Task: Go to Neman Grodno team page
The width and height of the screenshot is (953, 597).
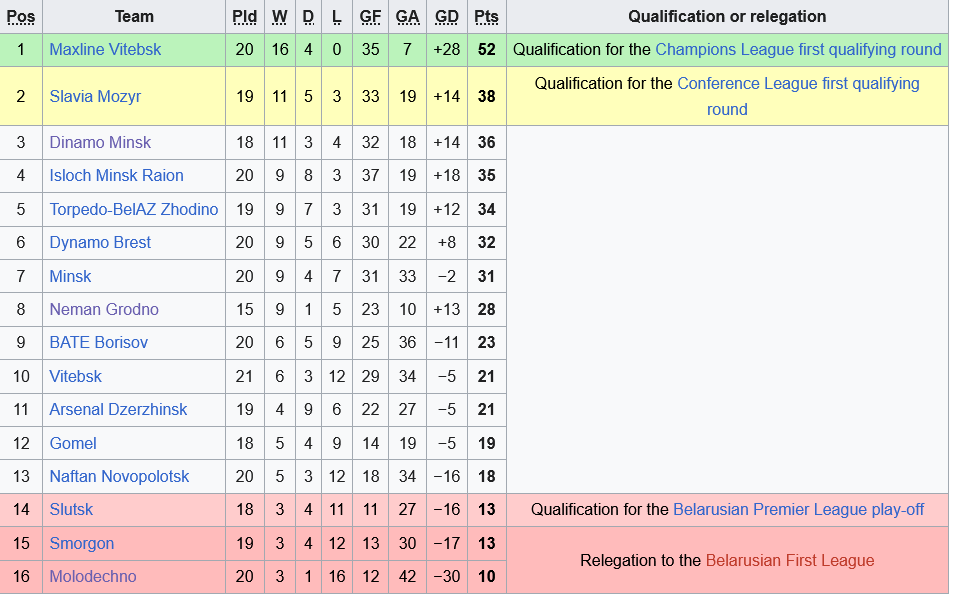Action: click(x=104, y=309)
